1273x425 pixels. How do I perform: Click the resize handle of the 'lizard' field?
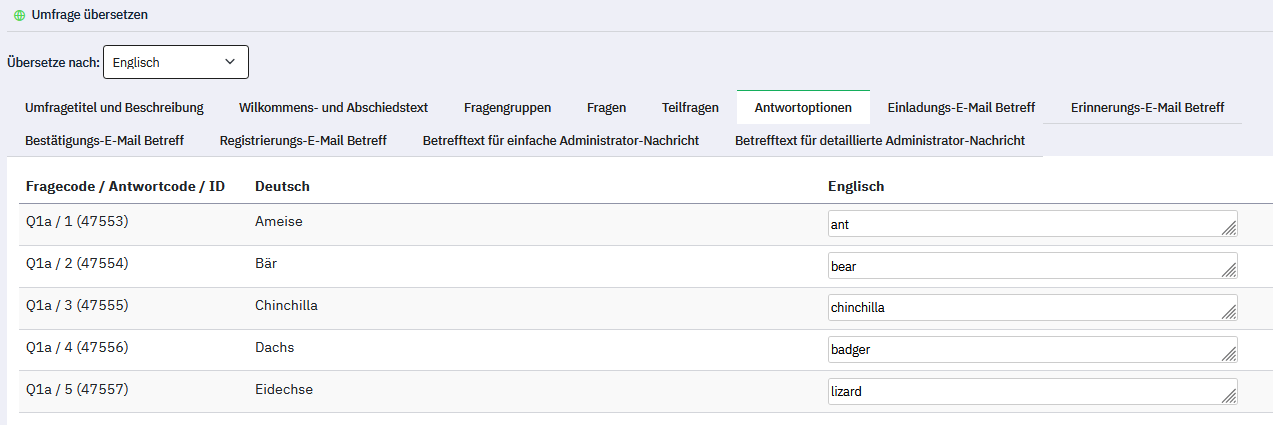1229,396
